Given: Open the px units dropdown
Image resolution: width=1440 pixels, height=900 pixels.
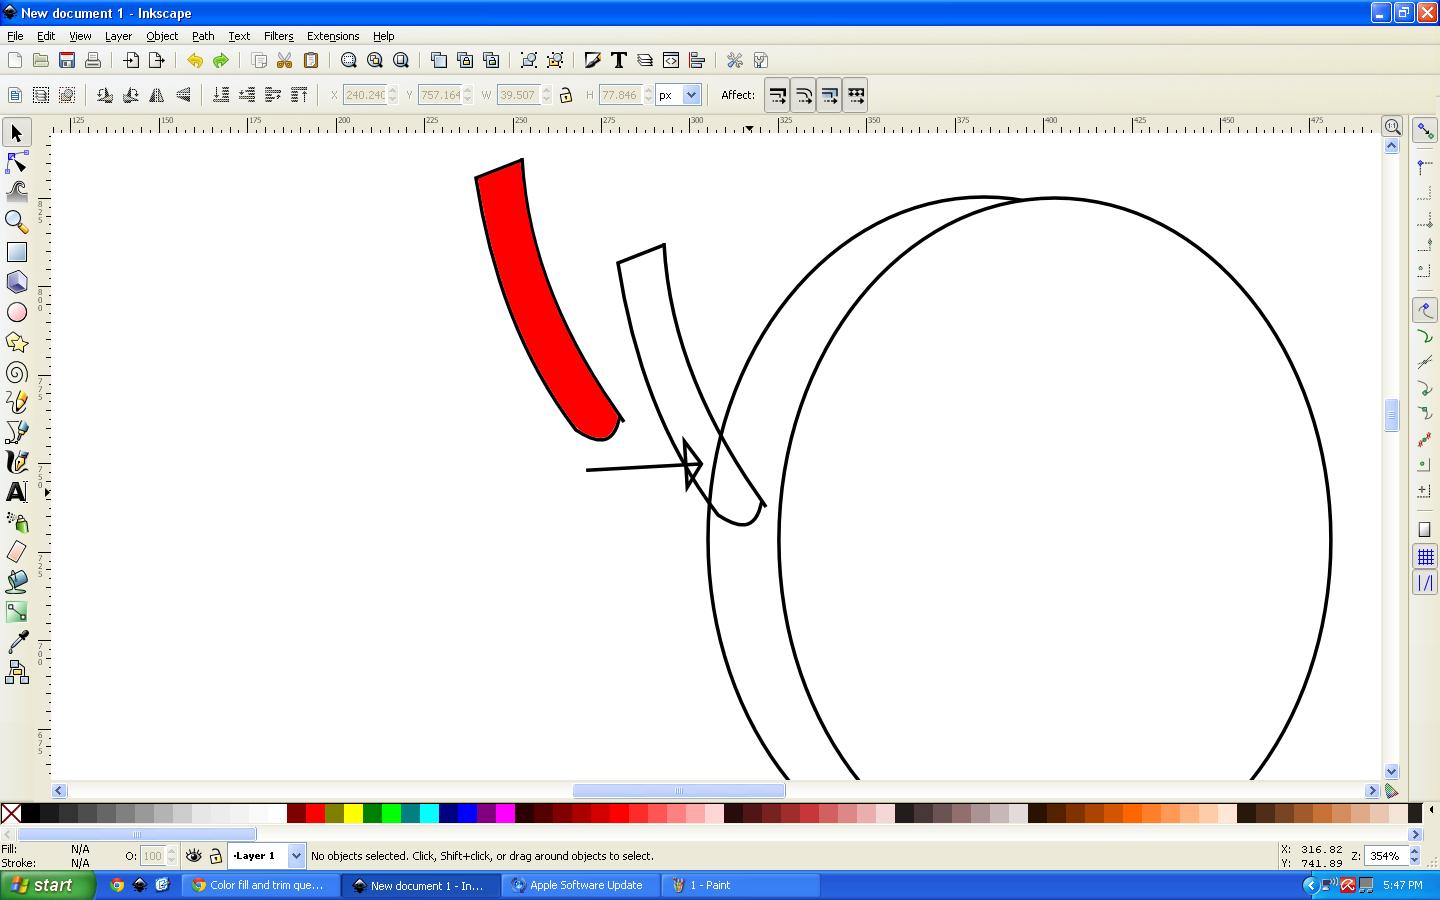Looking at the screenshot, I should coord(691,95).
